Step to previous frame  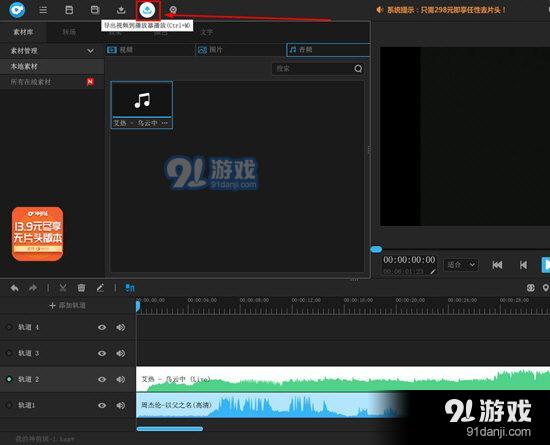tap(523, 265)
